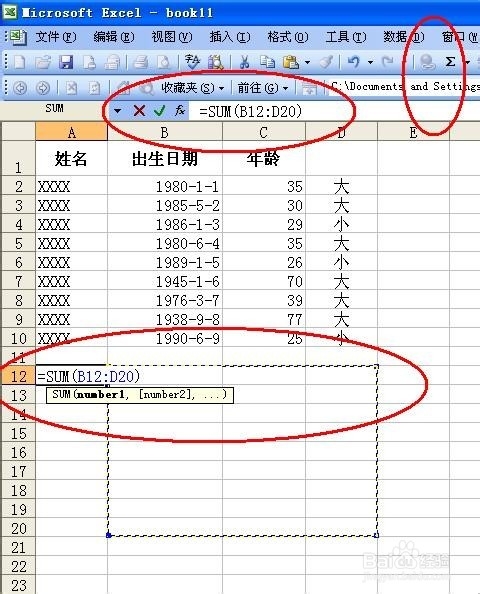Select column E header

(413, 132)
